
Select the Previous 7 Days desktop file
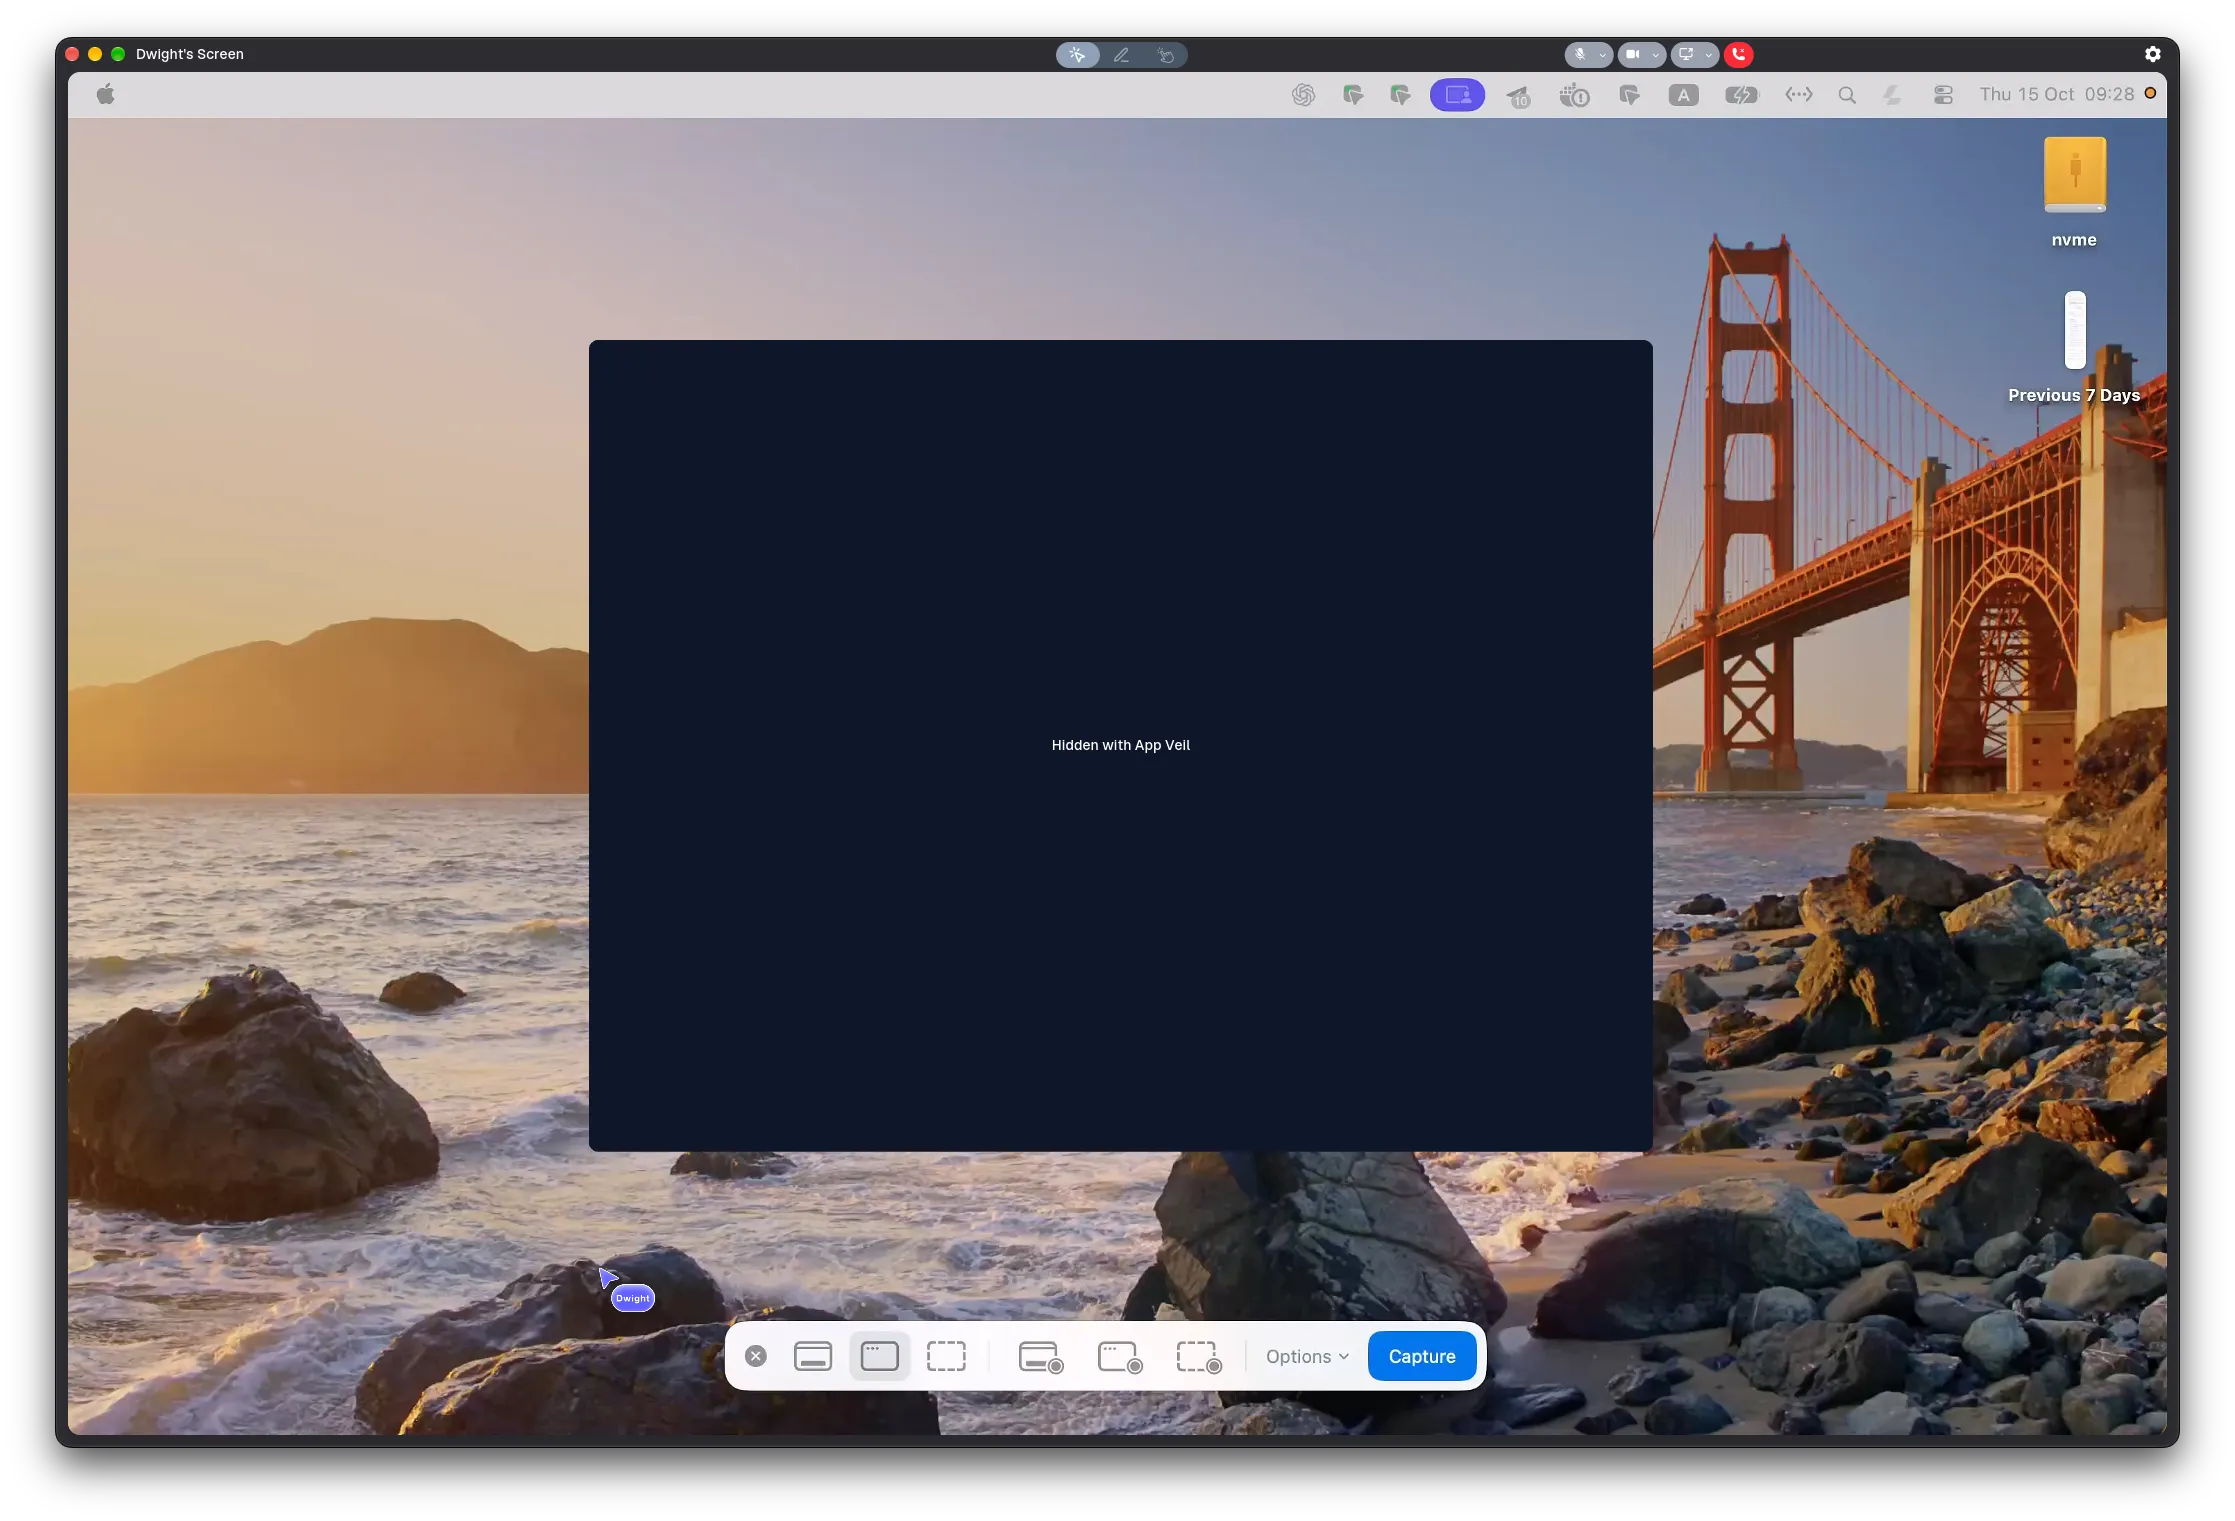[x=2074, y=330]
